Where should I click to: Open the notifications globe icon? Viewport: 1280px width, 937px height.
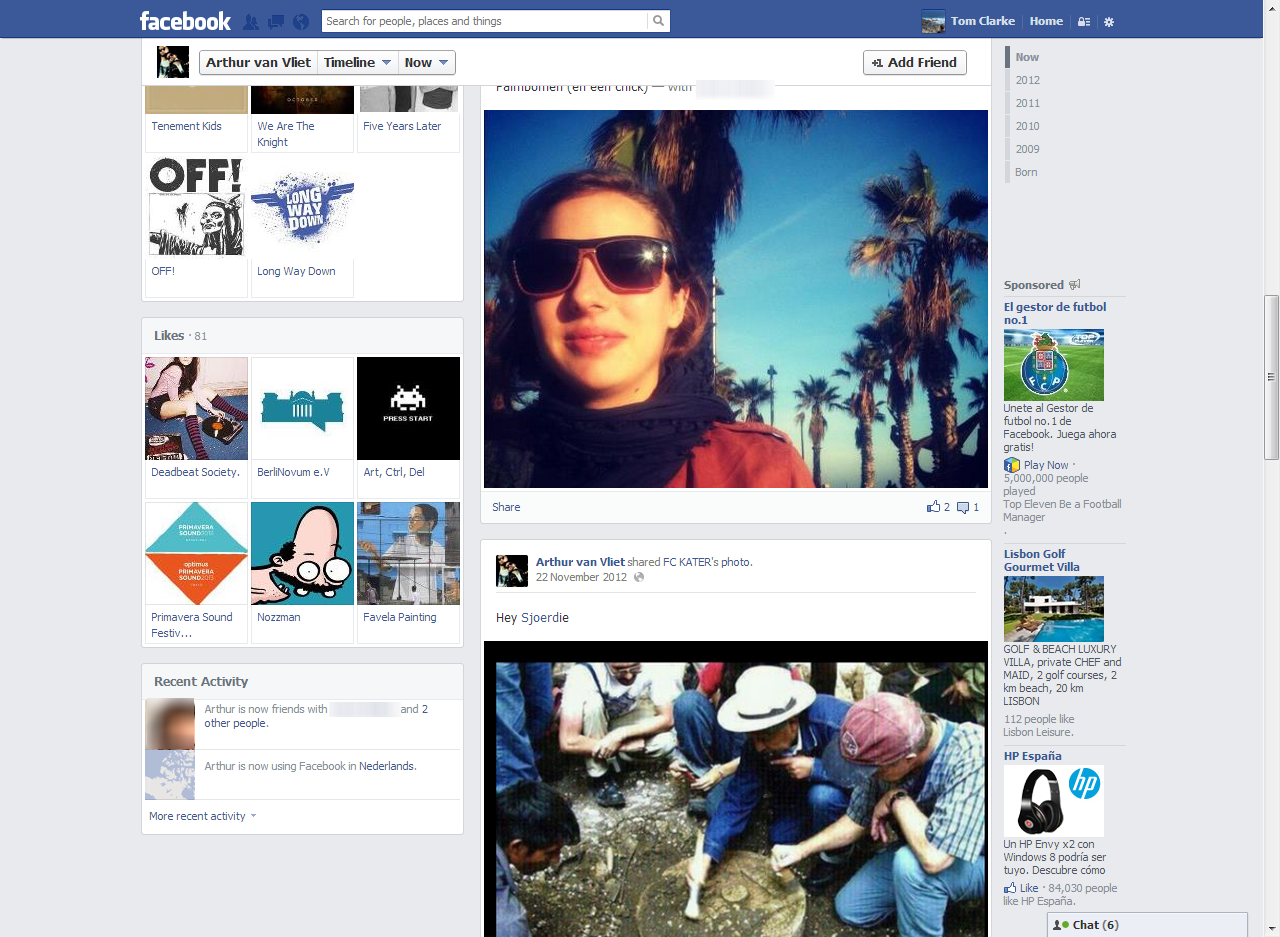tap(300, 21)
